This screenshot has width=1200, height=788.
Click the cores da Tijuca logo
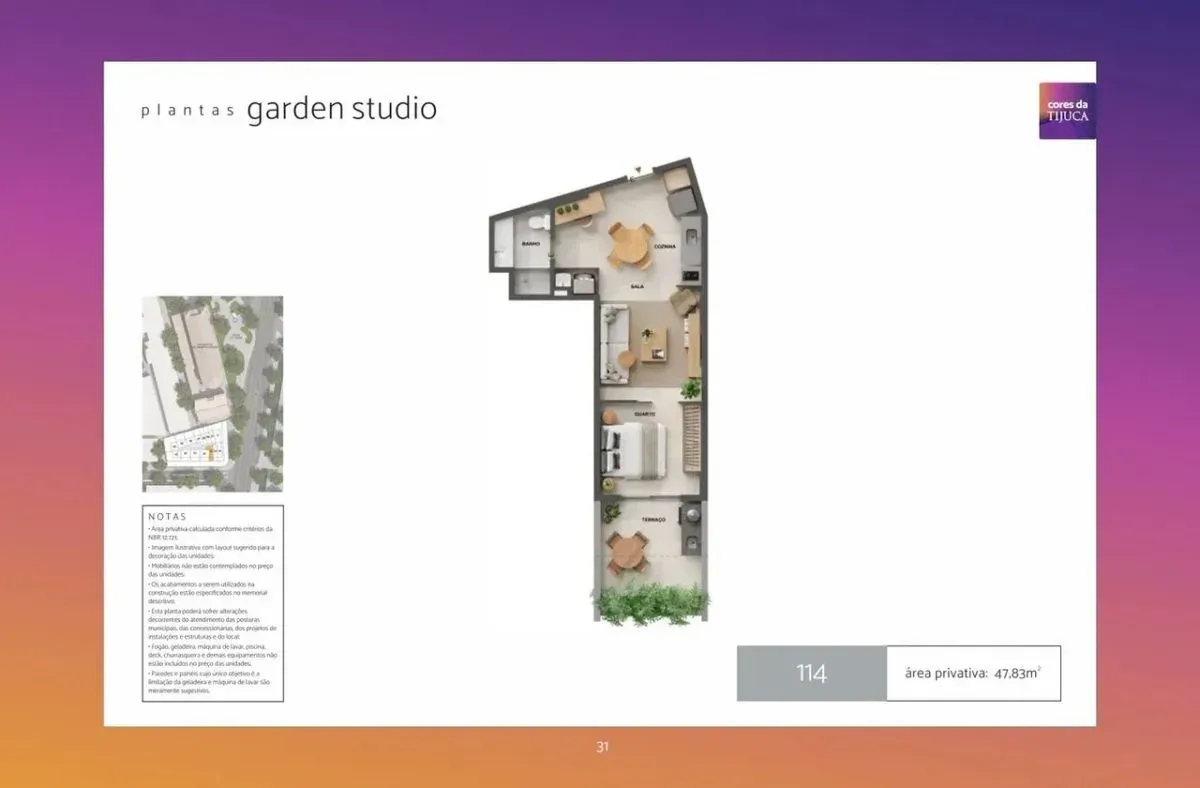click(x=1067, y=110)
